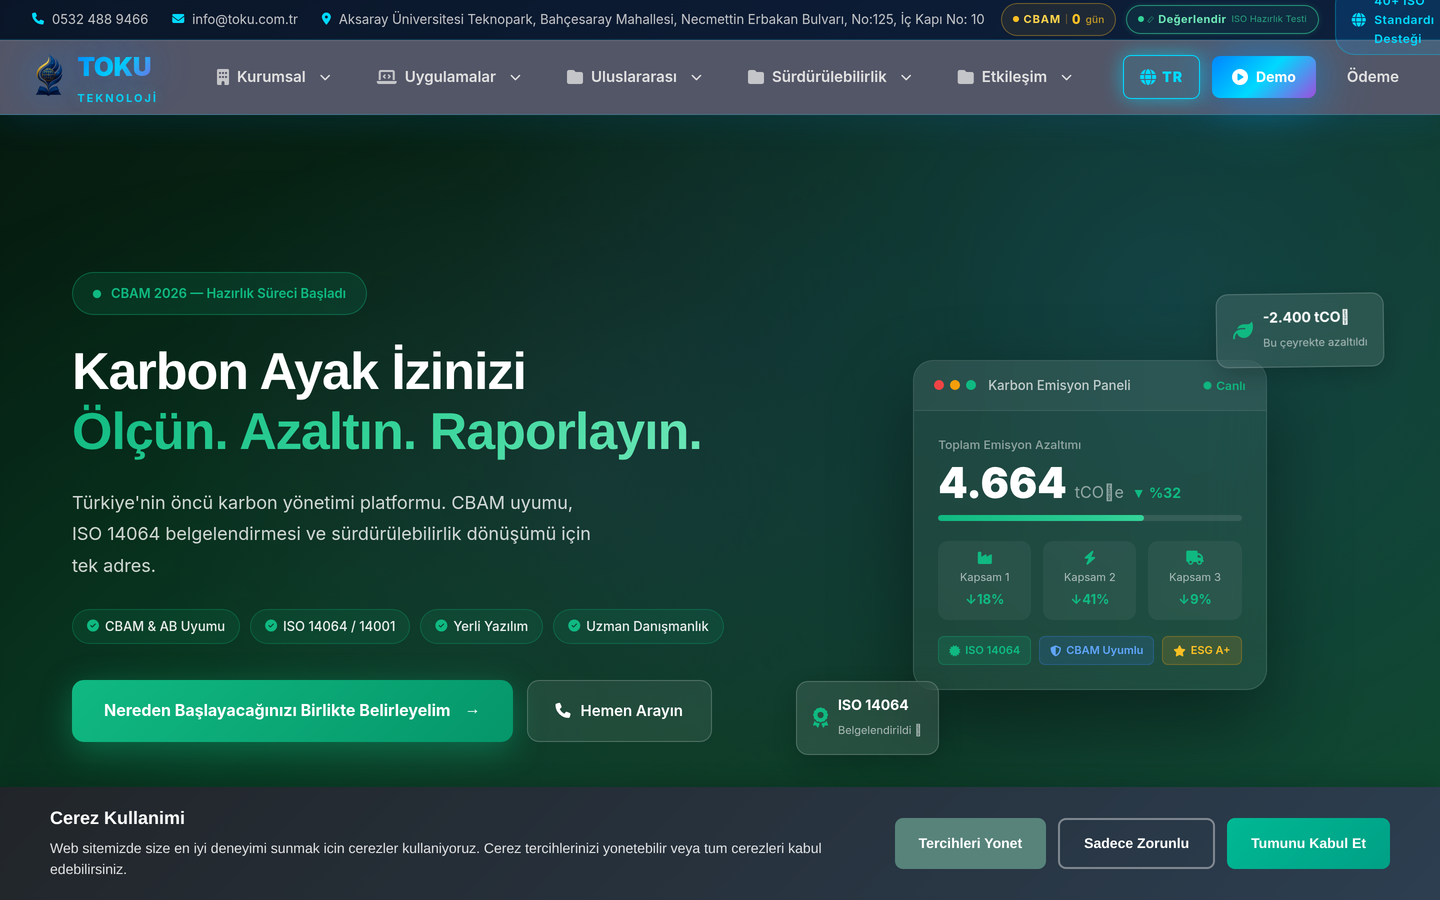Click the play icon in the Demo button
Screen dimensions: 1440x900
[1240, 77]
